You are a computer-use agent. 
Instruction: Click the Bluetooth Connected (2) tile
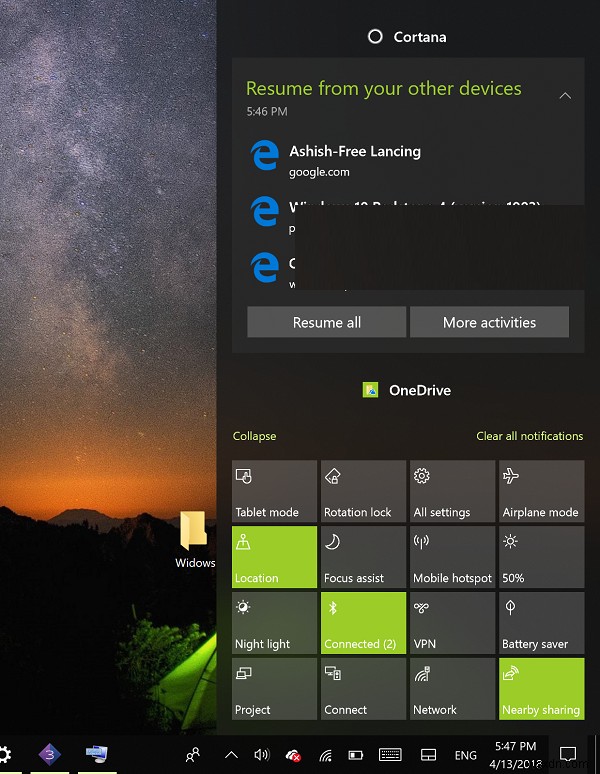coord(363,623)
